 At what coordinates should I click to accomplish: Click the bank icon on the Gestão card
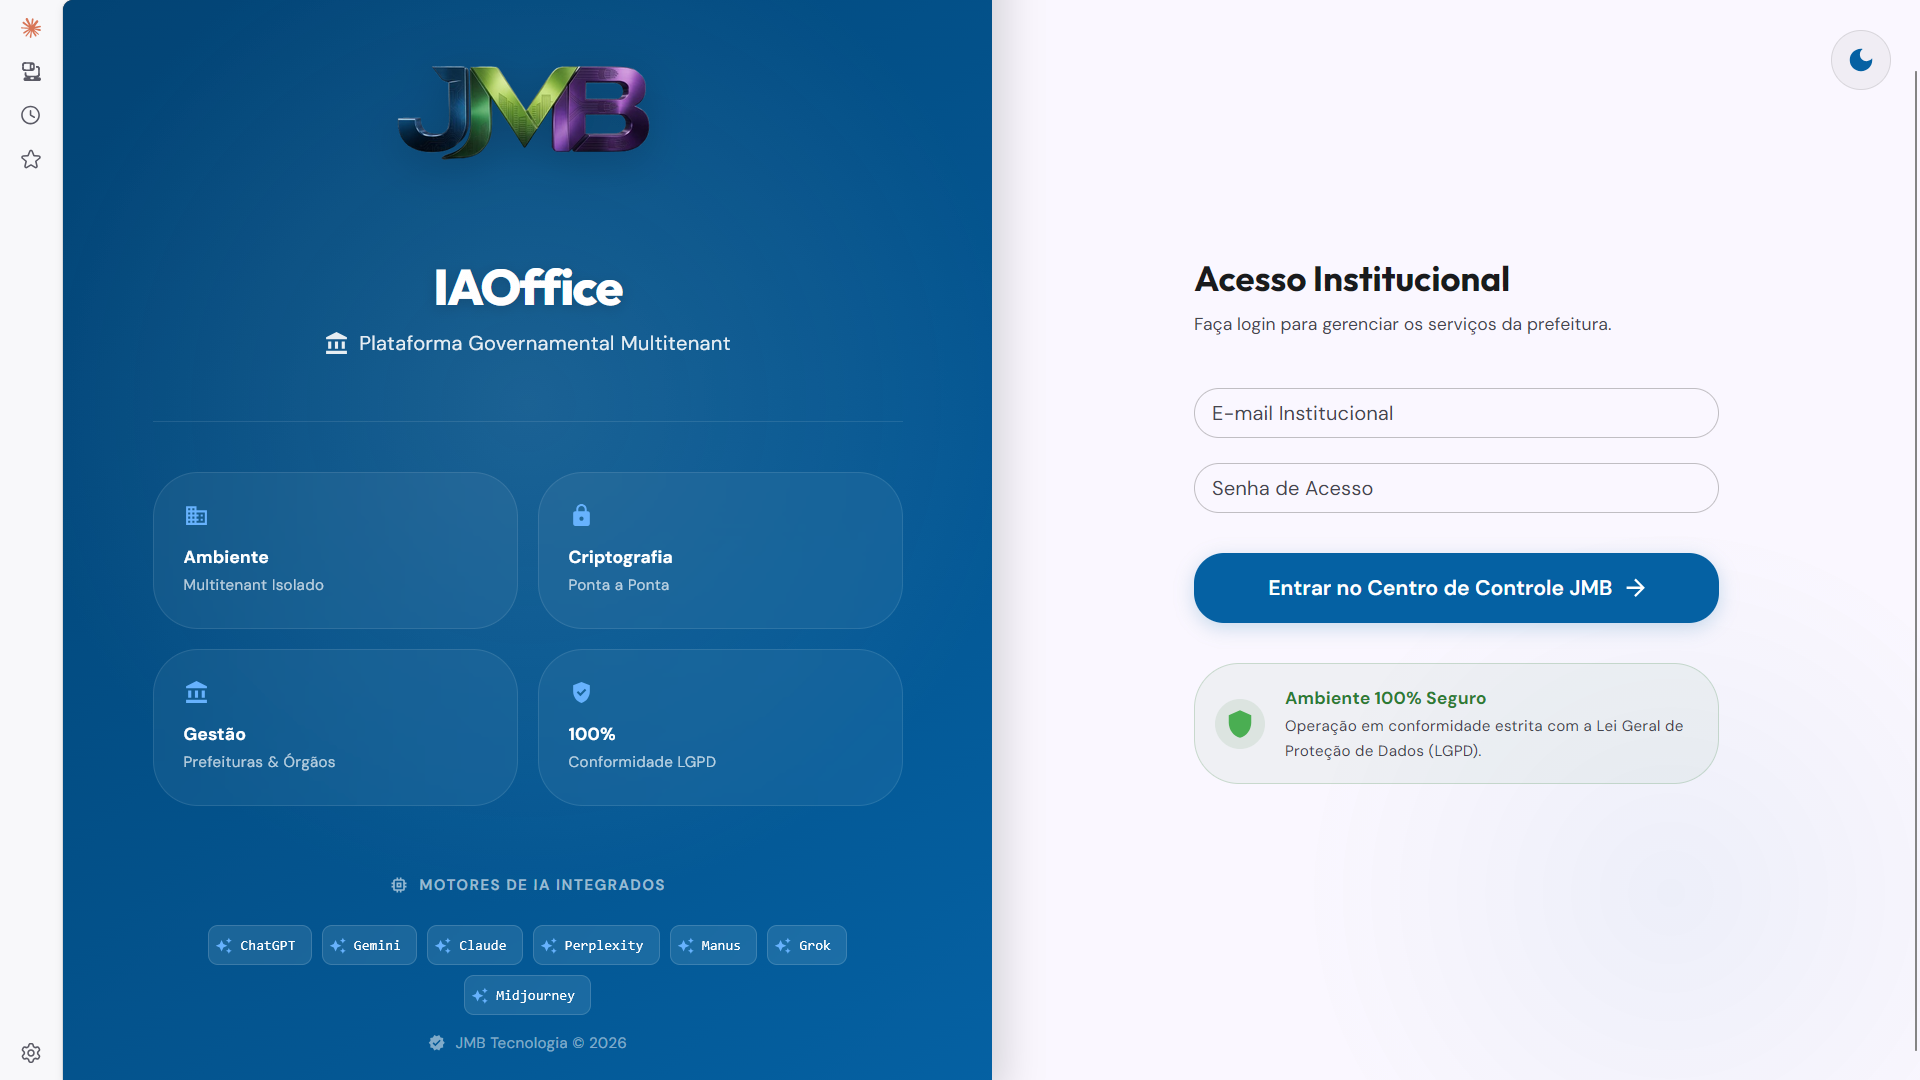(x=196, y=692)
